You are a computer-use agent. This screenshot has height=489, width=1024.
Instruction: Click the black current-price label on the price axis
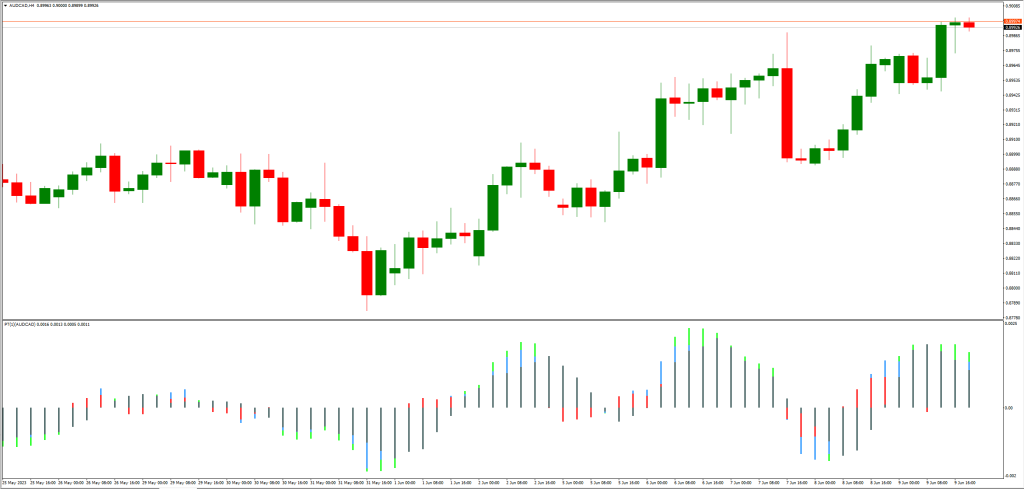tap(1012, 27)
